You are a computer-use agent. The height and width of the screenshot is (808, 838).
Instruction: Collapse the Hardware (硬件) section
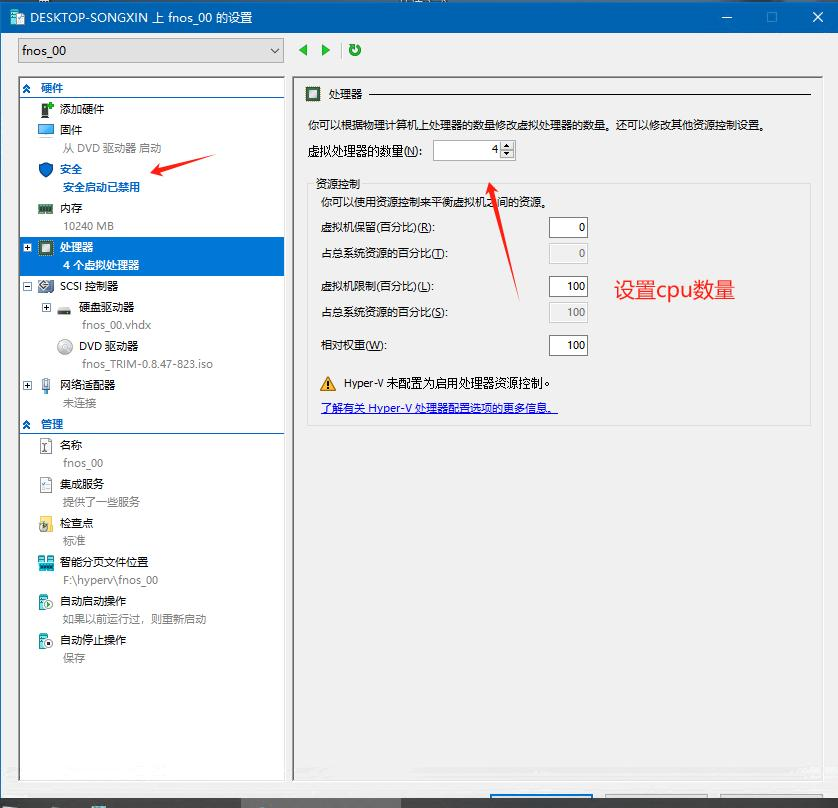tap(27, 89)
